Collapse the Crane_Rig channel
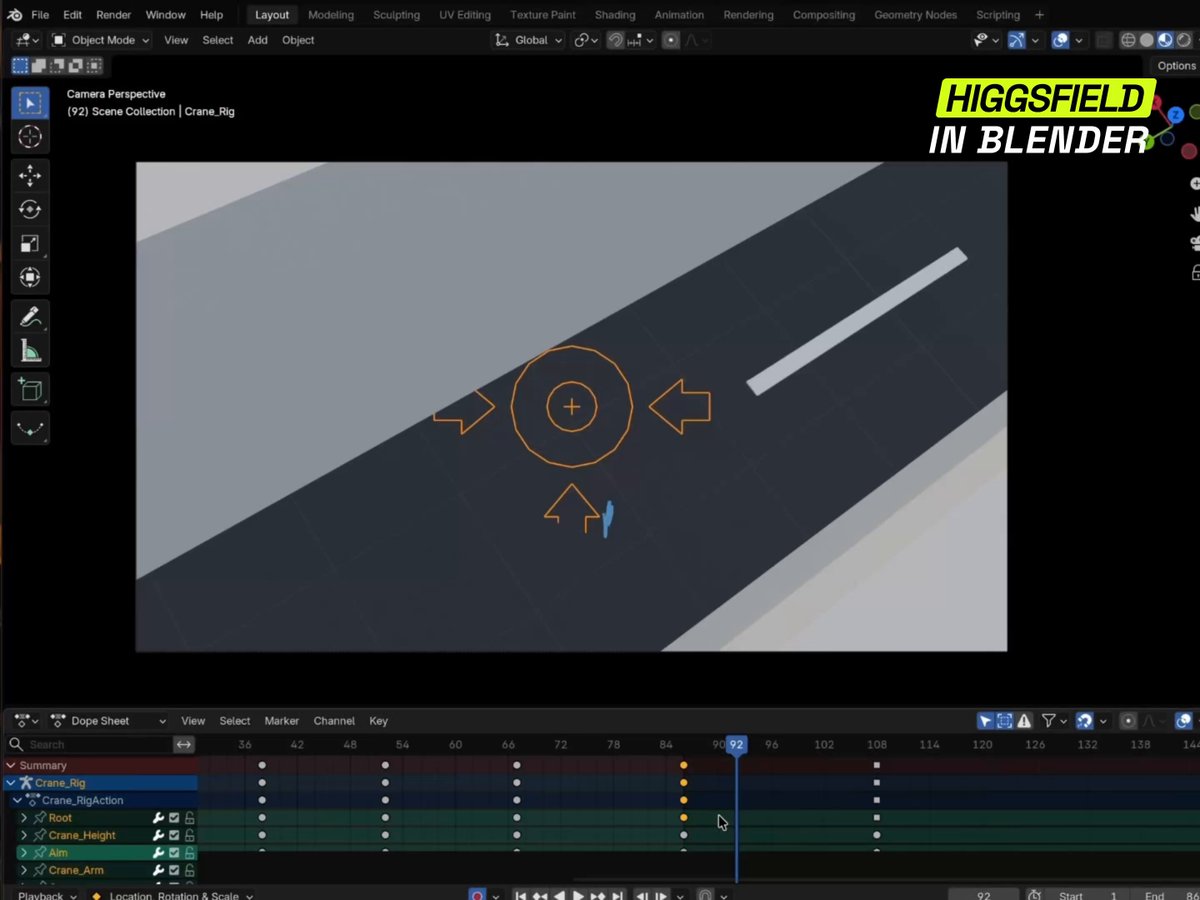Image resolution: width=1200 pixels, height=900 pixels. (11, 783)
